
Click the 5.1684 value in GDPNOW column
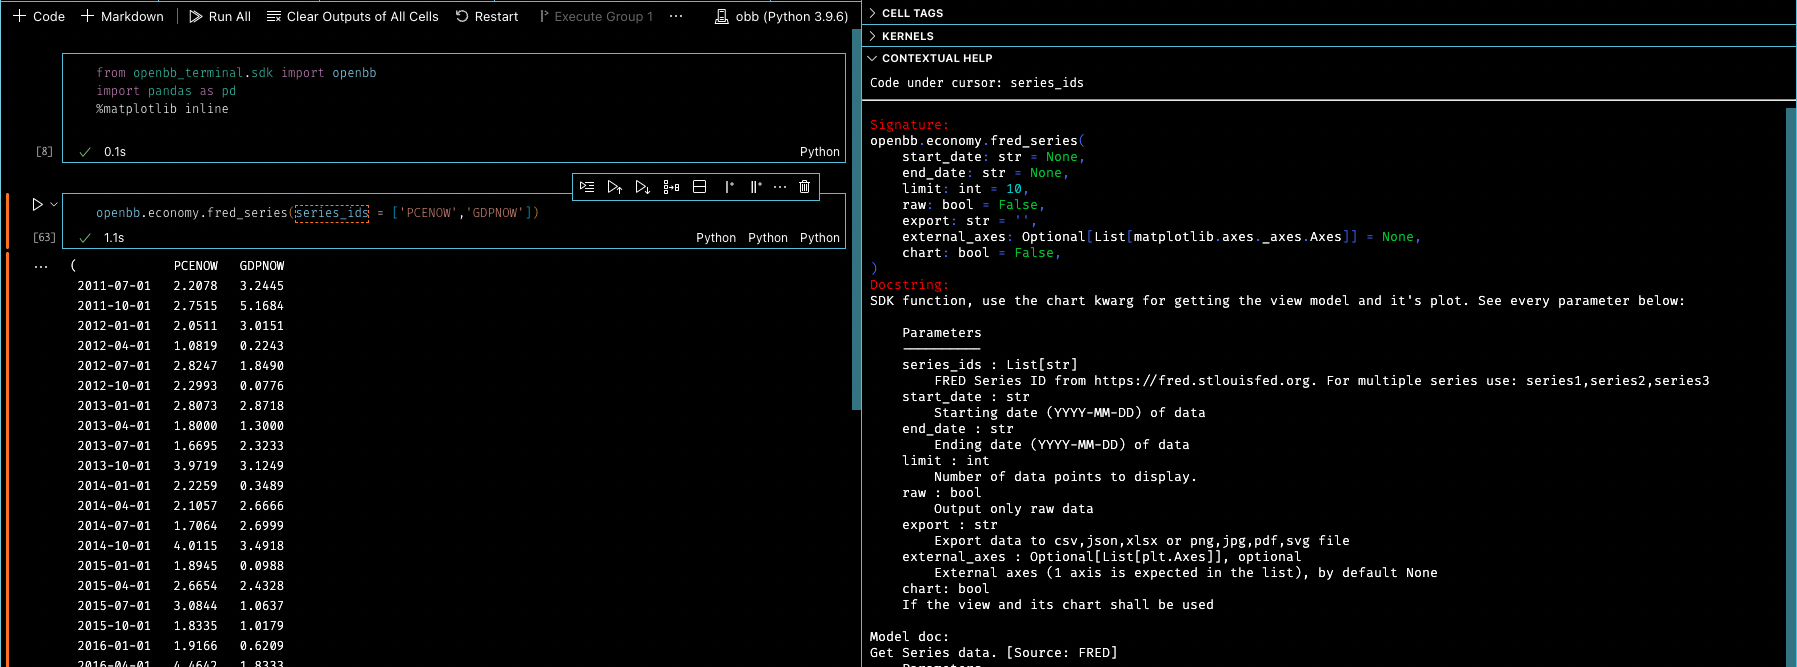point(262,306)
